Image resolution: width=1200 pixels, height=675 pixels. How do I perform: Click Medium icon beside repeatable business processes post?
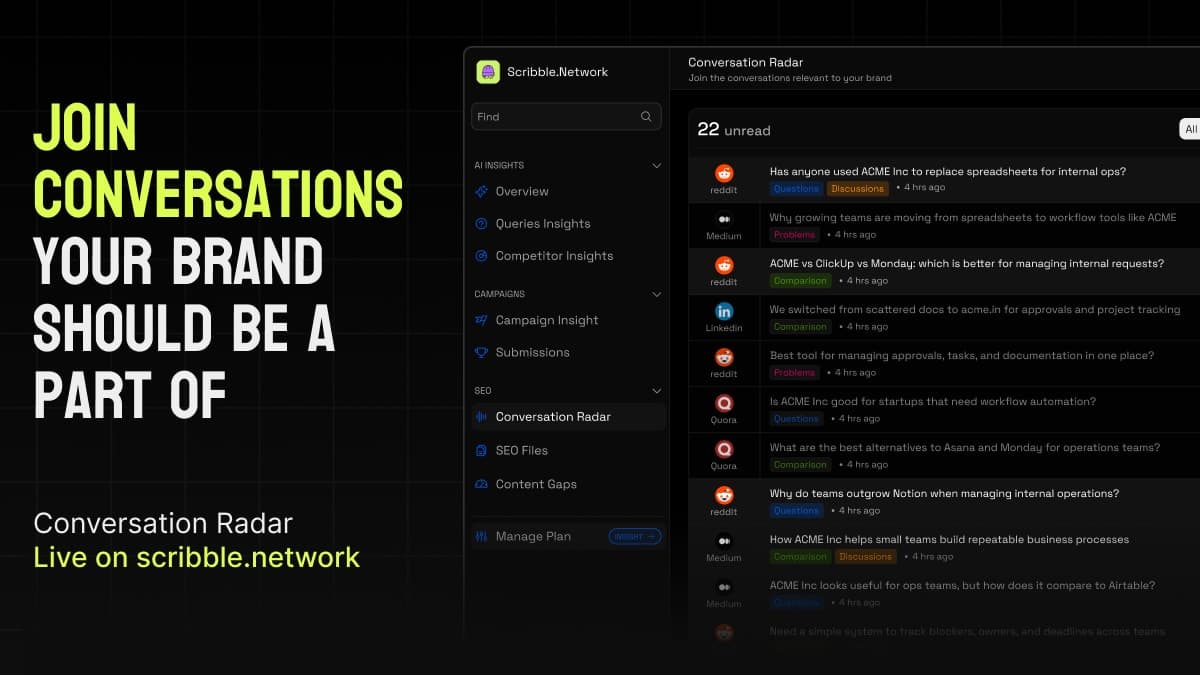pyautogui.click(x=724, y=541)
